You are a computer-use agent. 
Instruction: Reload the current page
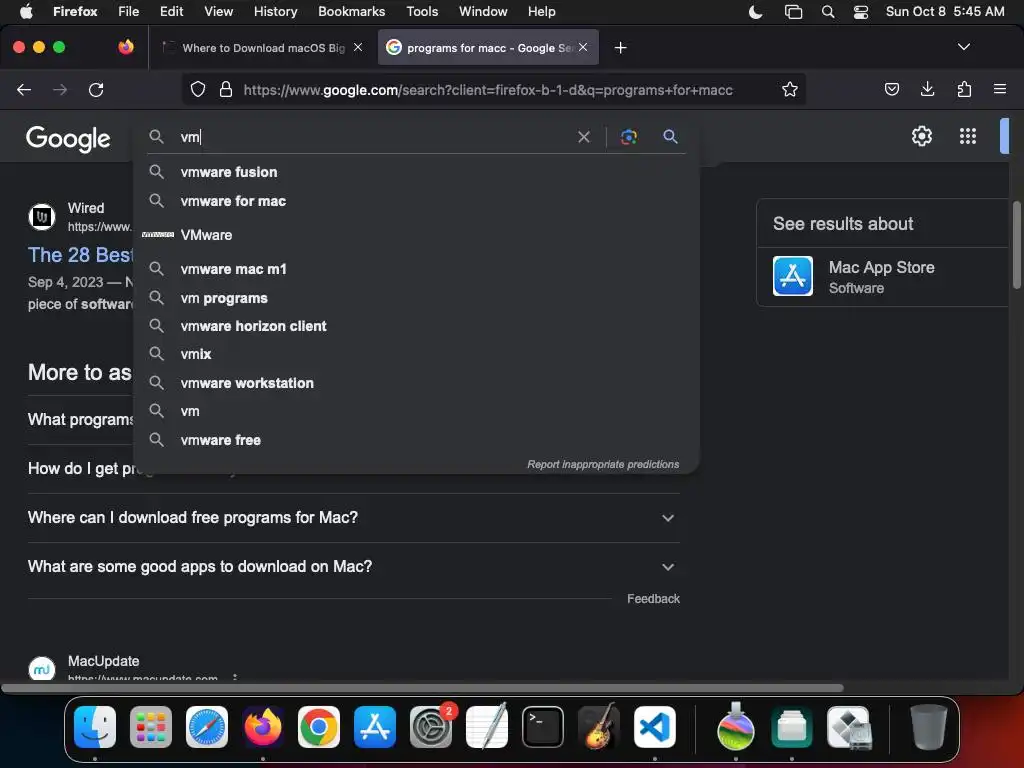coord(96,89)
